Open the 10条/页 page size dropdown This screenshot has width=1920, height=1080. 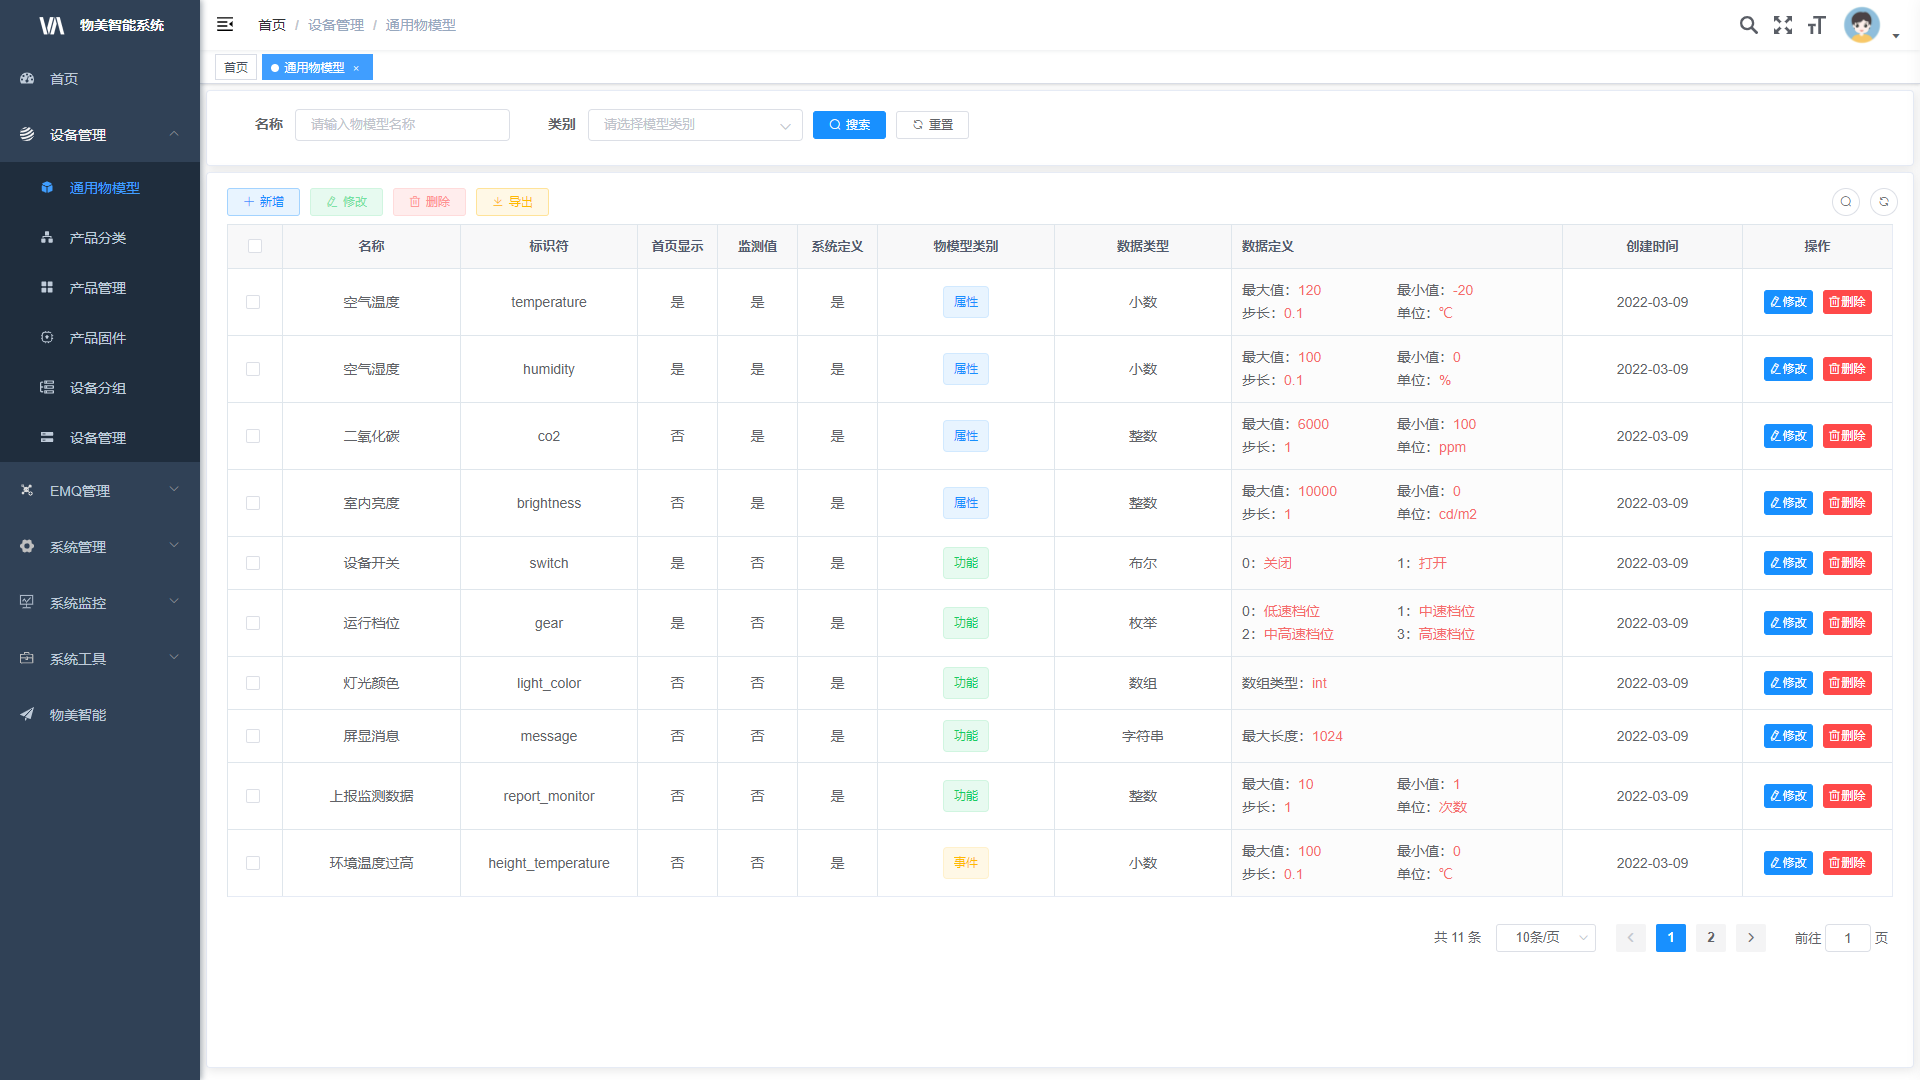coord(1545,938)
